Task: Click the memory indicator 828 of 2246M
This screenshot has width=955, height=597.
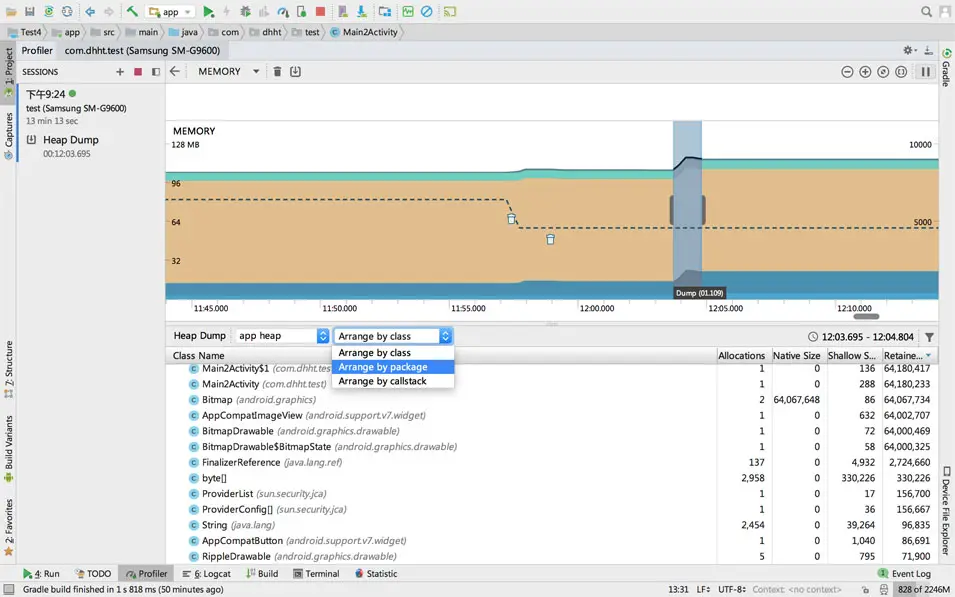Action: (923, 589)
